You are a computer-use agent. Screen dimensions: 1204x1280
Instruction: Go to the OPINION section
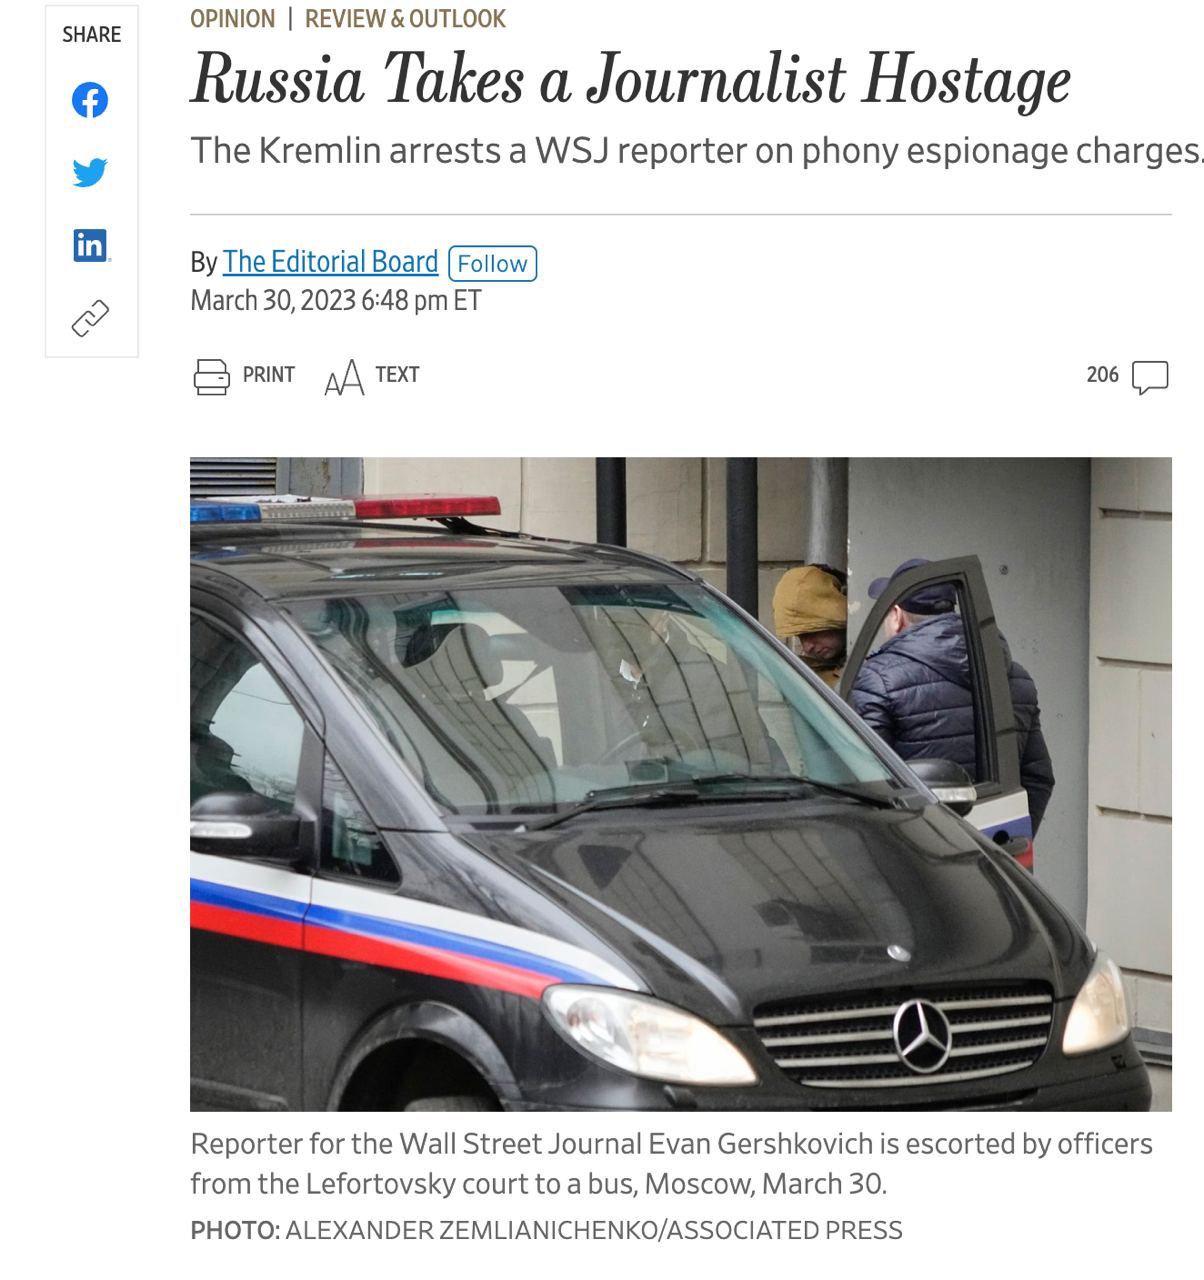pos(232,19)
